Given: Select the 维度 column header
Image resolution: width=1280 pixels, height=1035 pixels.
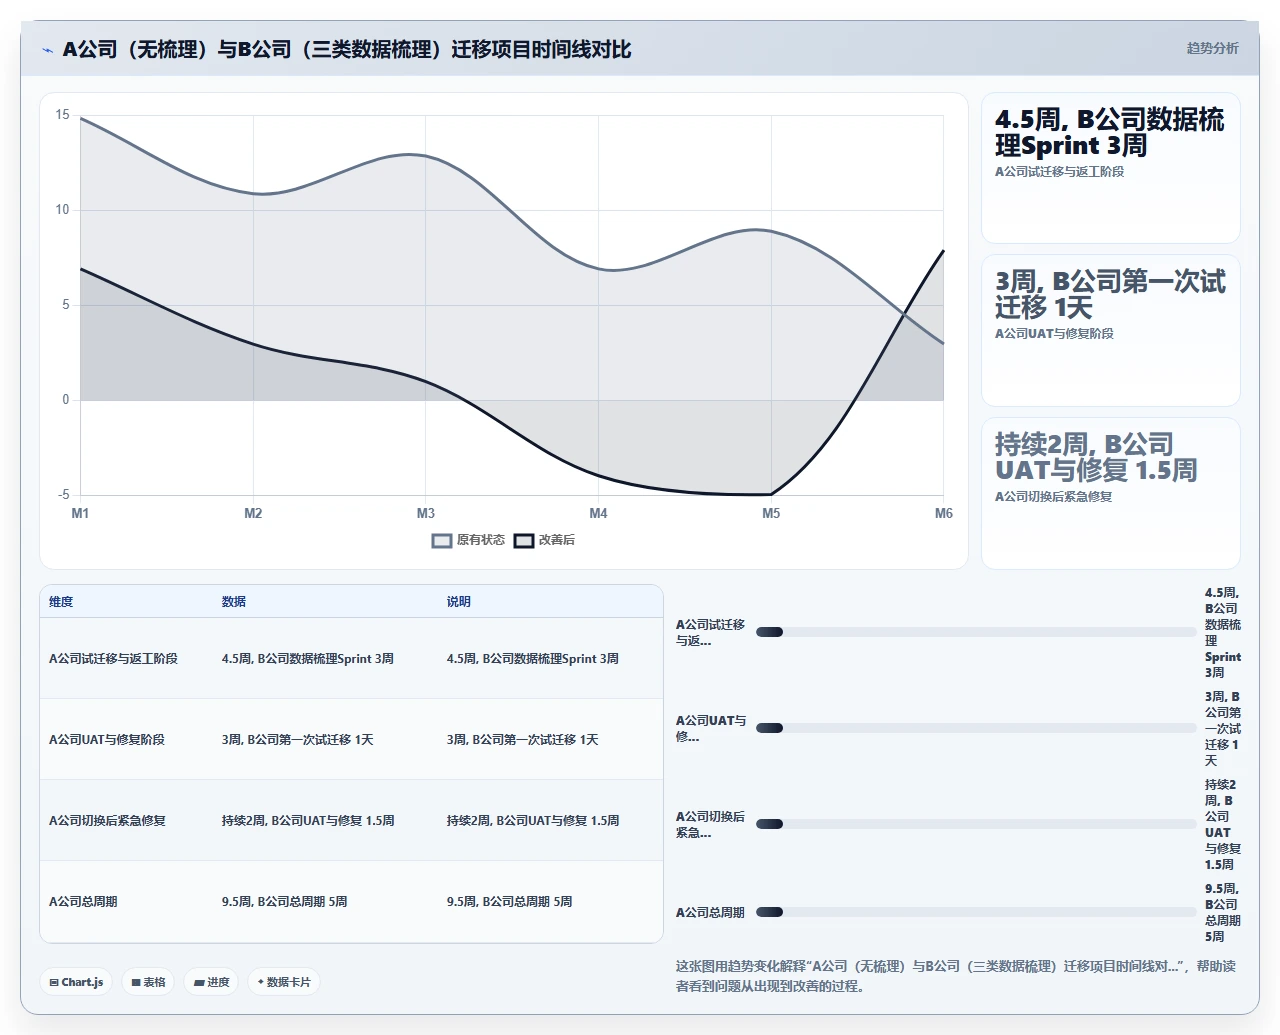Looking at the screenshot, I should pyautogui.click(x=61, y=602).
